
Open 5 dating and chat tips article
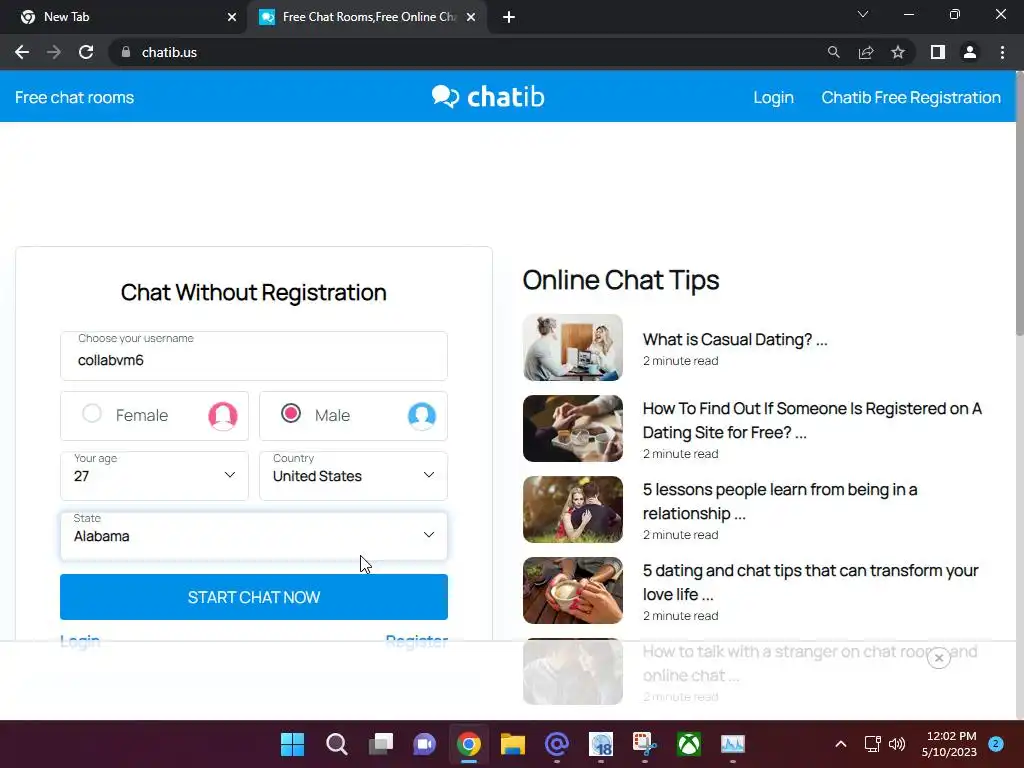pyautogui.click(x=810, y=582)
